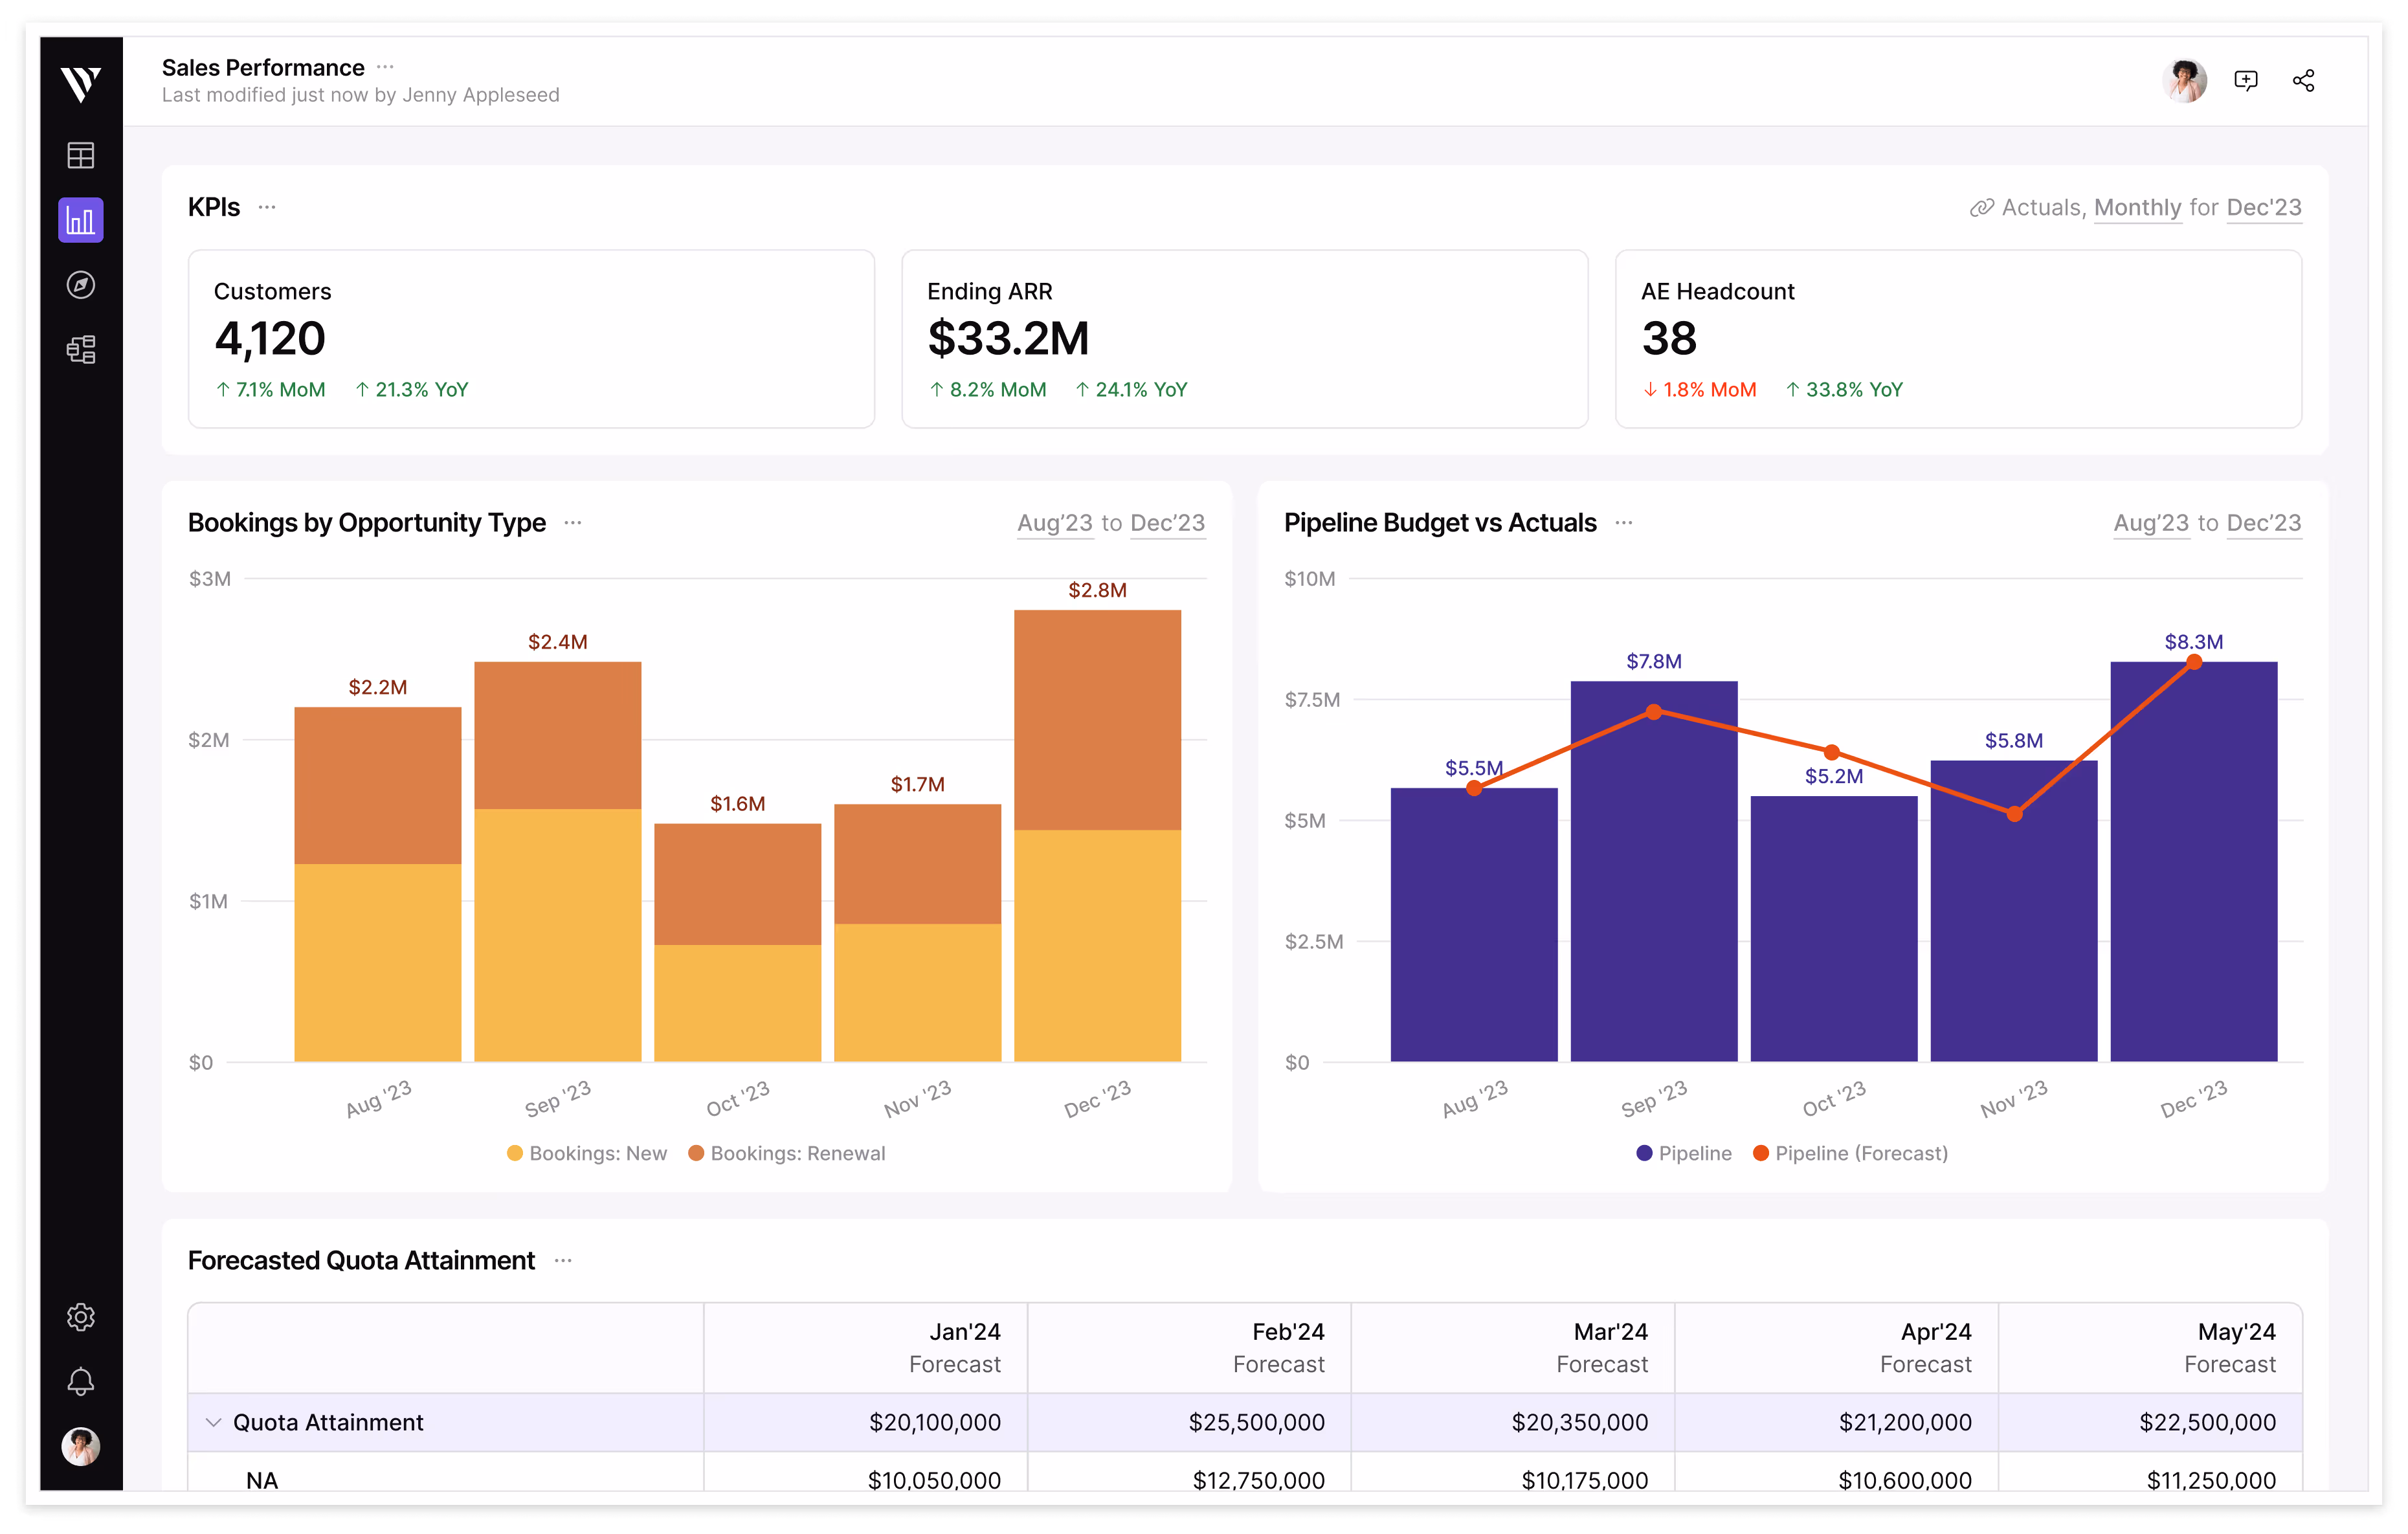Collapse the Quota Attainment row
This screenshot has height=1534, width=2408.
coord(213,1422)
